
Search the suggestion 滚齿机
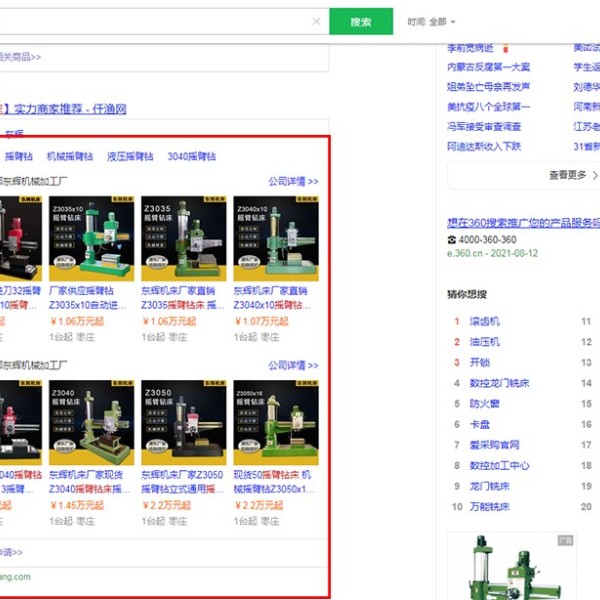[x=485, y=321]
